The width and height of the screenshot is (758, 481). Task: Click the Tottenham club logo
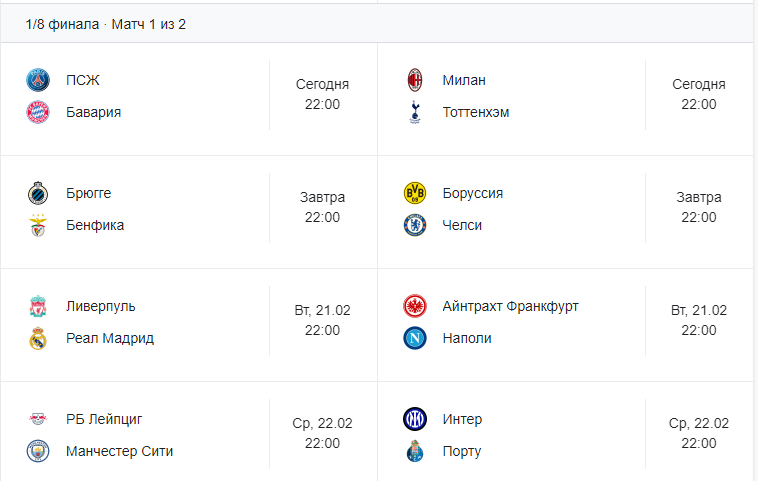pos(415,112)
